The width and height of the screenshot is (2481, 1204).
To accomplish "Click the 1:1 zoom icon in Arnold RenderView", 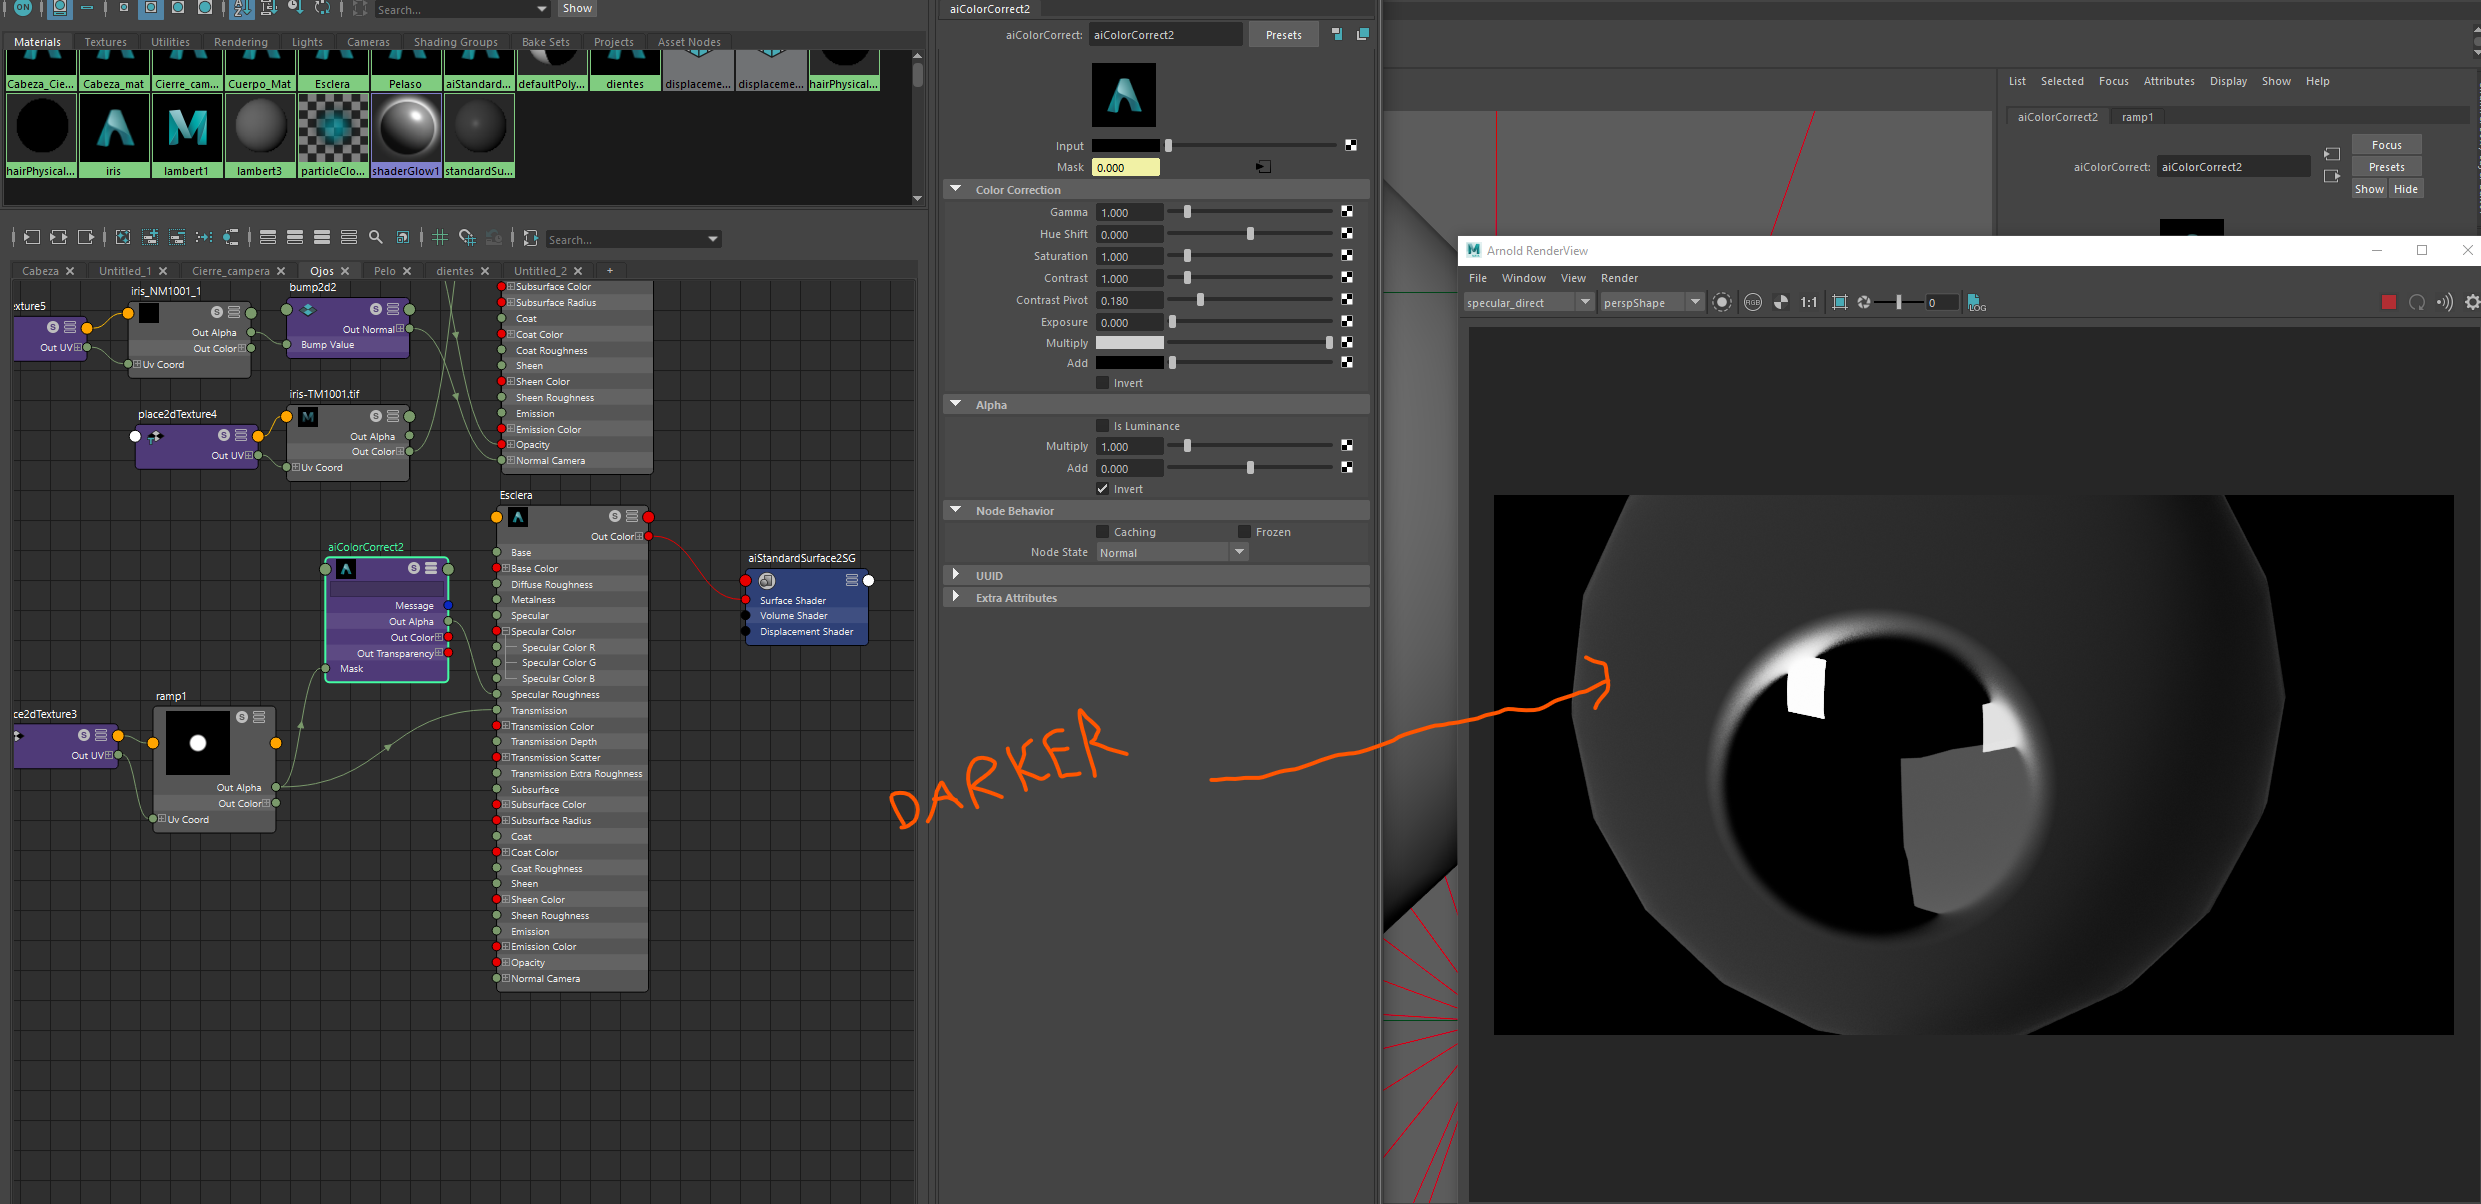I will click(x=1808, y=301).
